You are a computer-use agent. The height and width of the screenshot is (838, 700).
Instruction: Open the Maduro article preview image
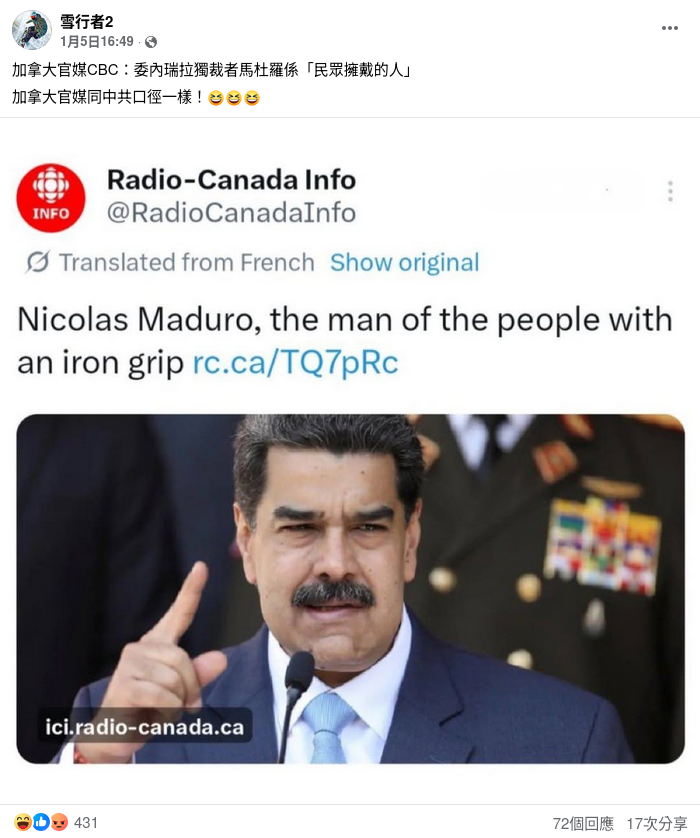(351, 588)
